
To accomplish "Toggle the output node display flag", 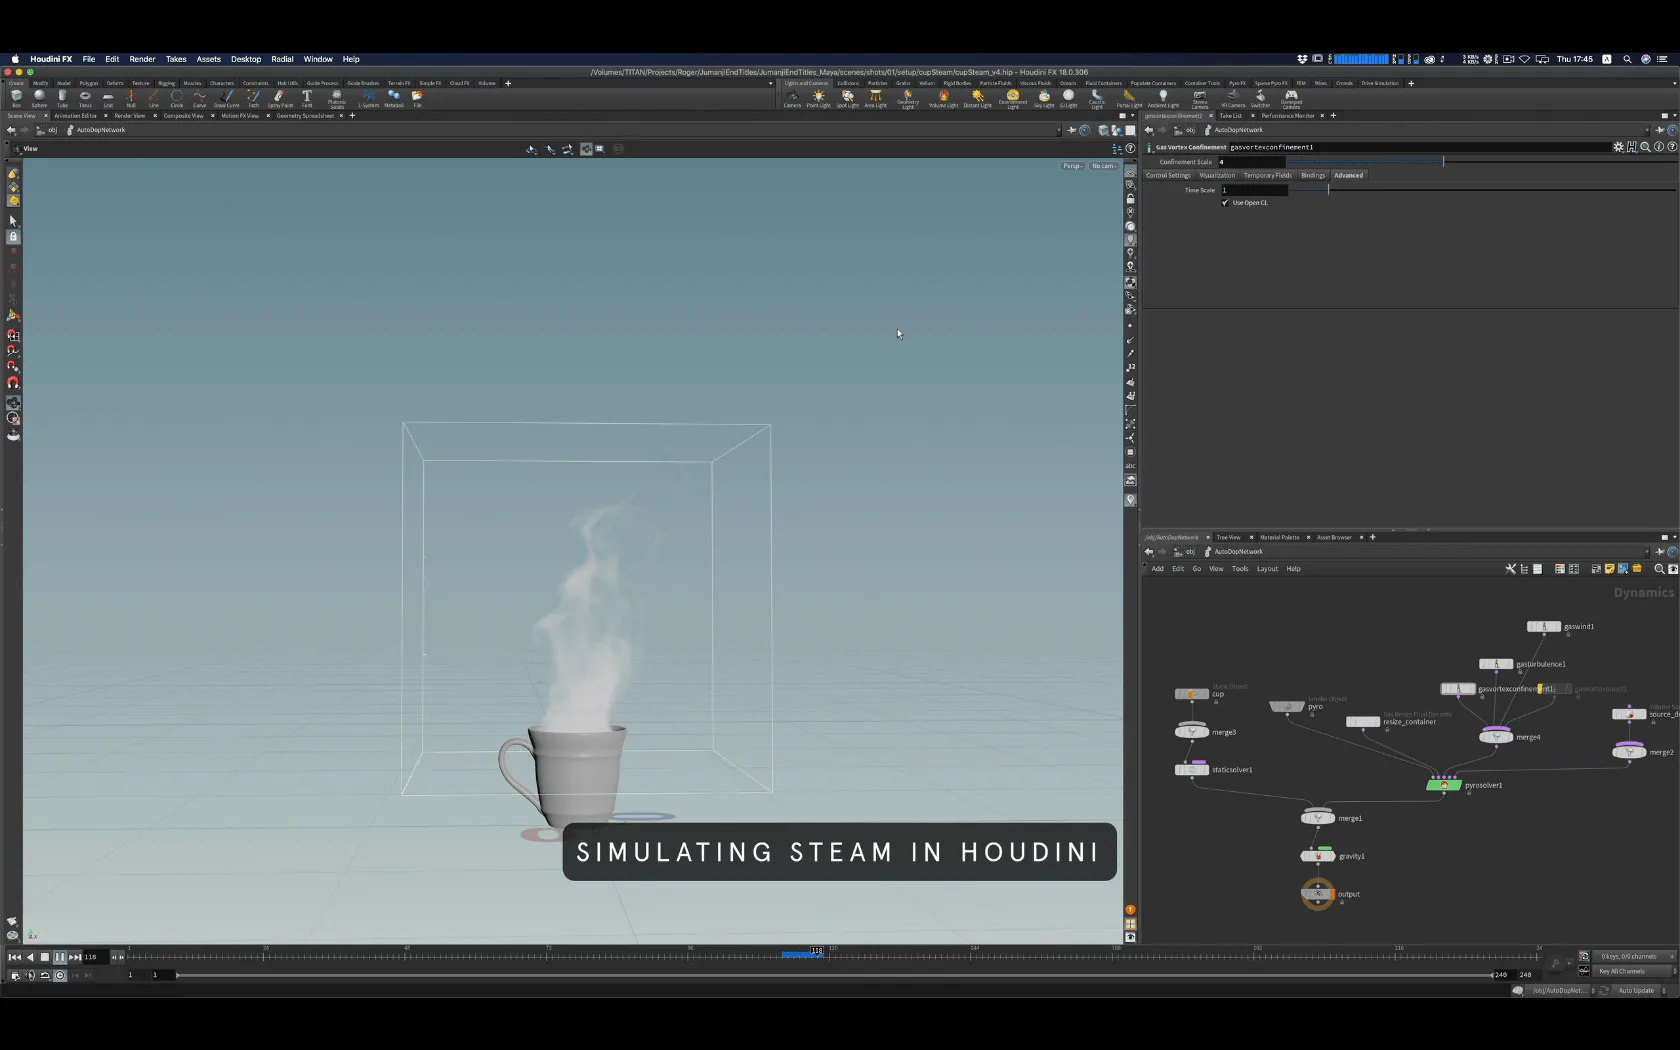I will click(1331, 894).
